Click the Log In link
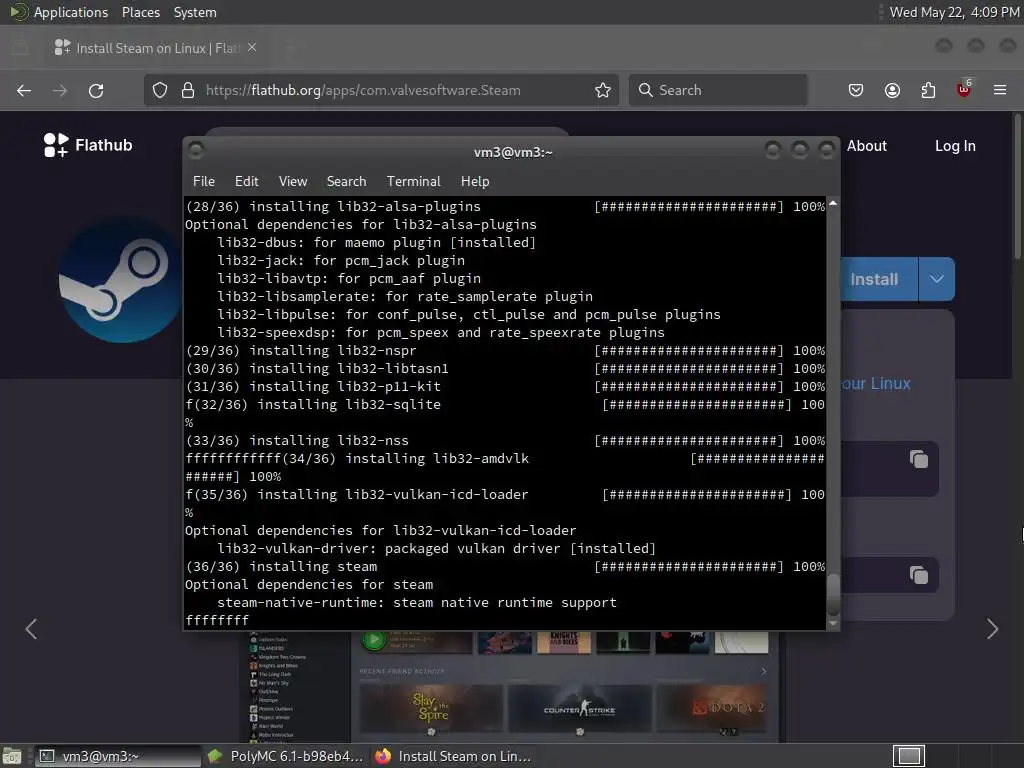Image resolution: width=1024 pixels, height=768 pixels. click(x=955, y=146)
